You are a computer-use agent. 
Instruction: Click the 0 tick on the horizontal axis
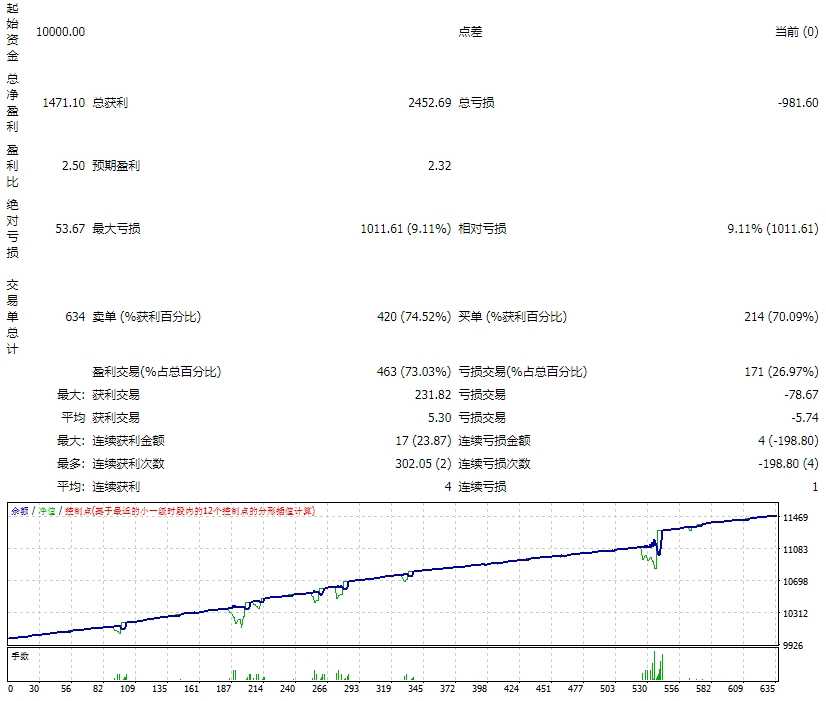(10, 689)
